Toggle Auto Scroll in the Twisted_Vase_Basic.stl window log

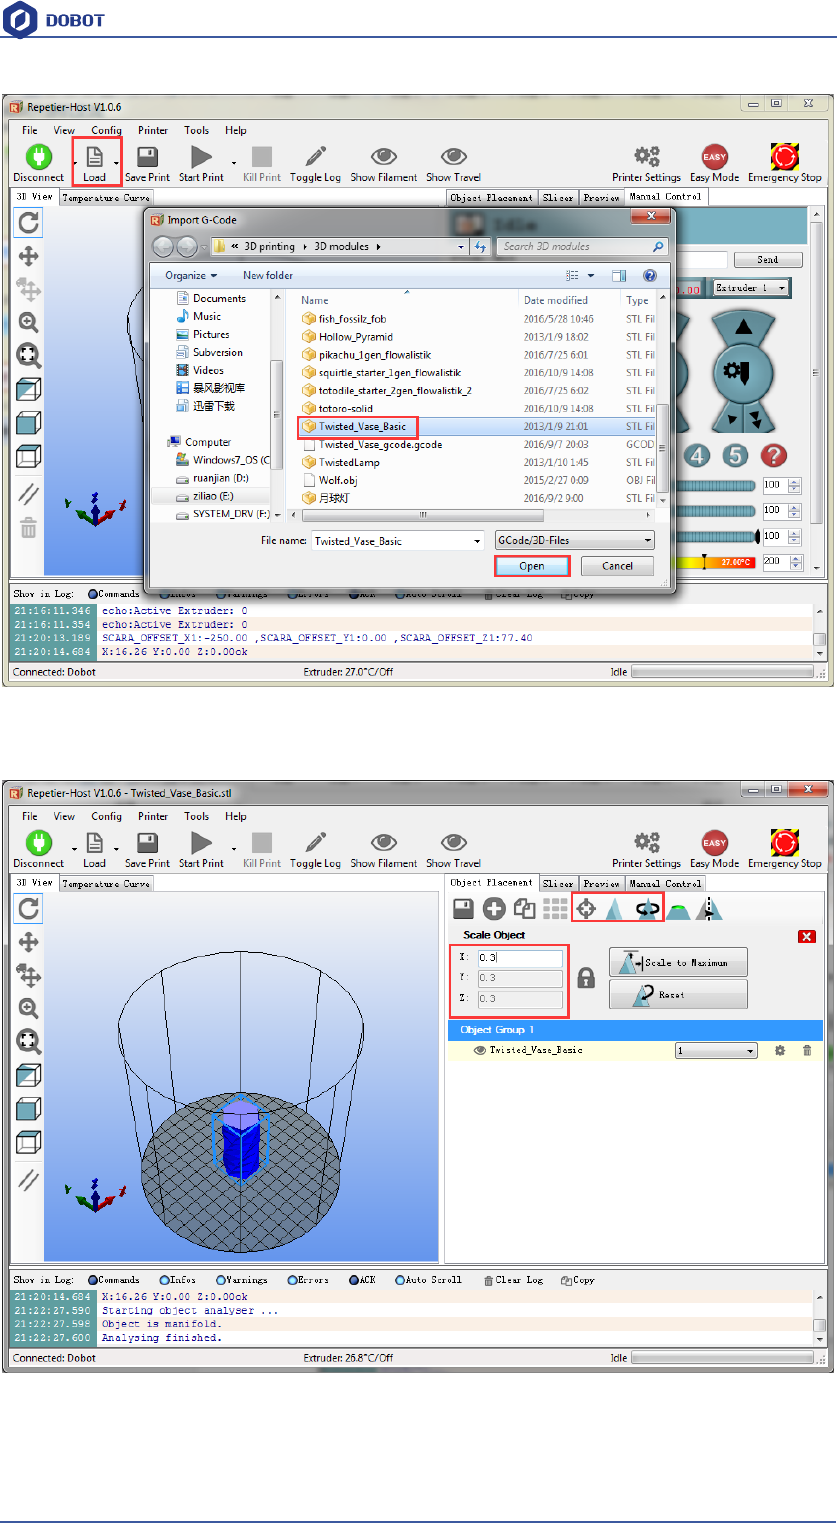pyautogui.click(x=428, y=1280)
